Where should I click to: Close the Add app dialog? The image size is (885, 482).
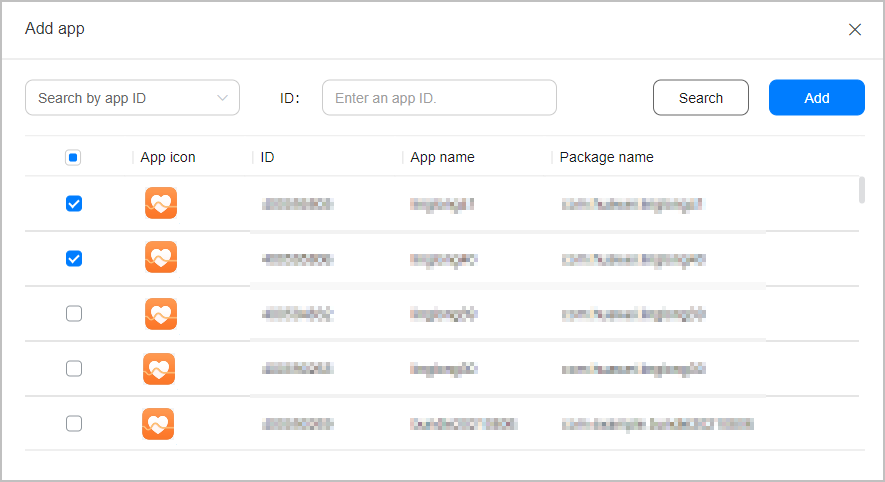point(855,29)
